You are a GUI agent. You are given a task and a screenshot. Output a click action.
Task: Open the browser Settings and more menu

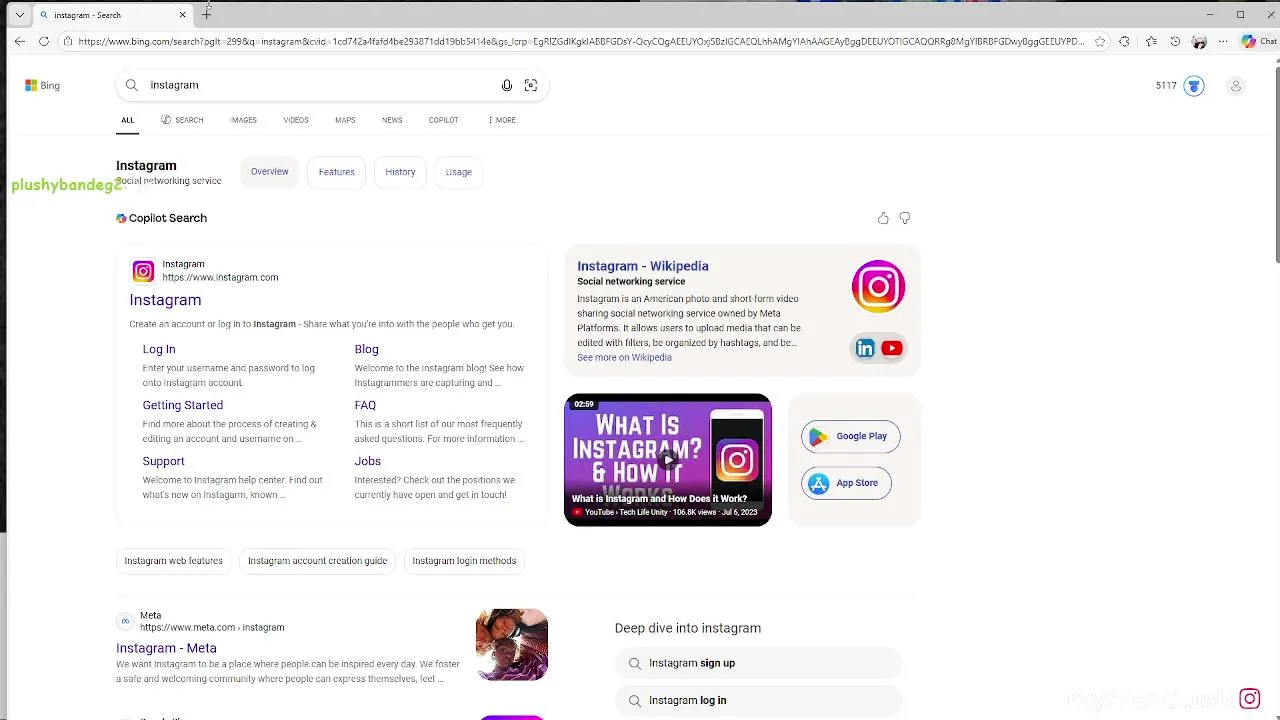1223,41
